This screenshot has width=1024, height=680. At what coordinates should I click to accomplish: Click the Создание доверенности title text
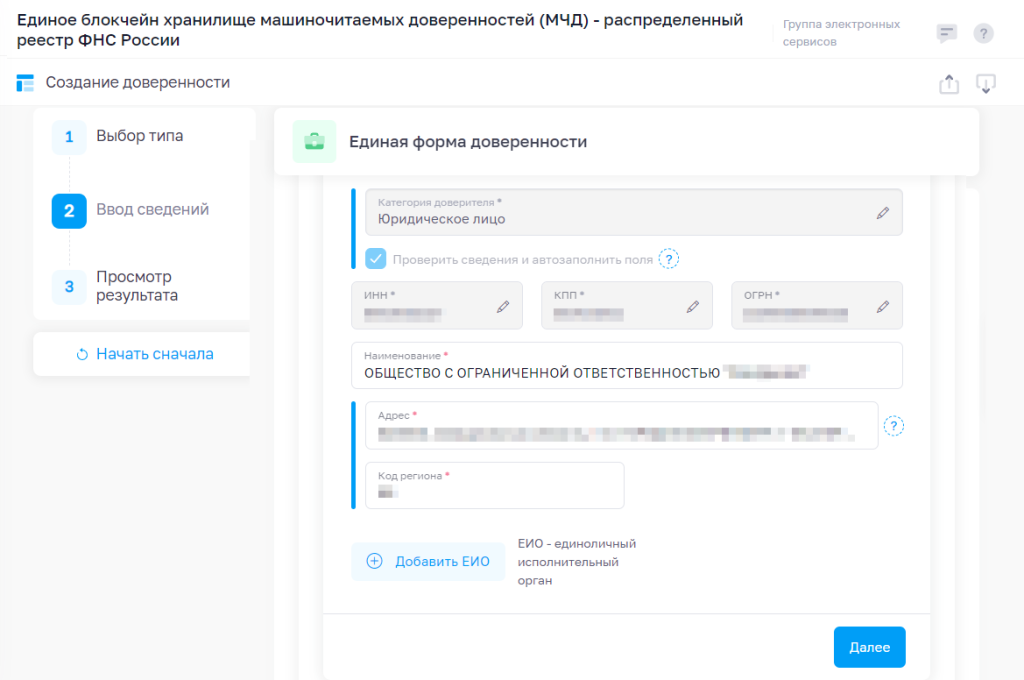pos(138,82)
